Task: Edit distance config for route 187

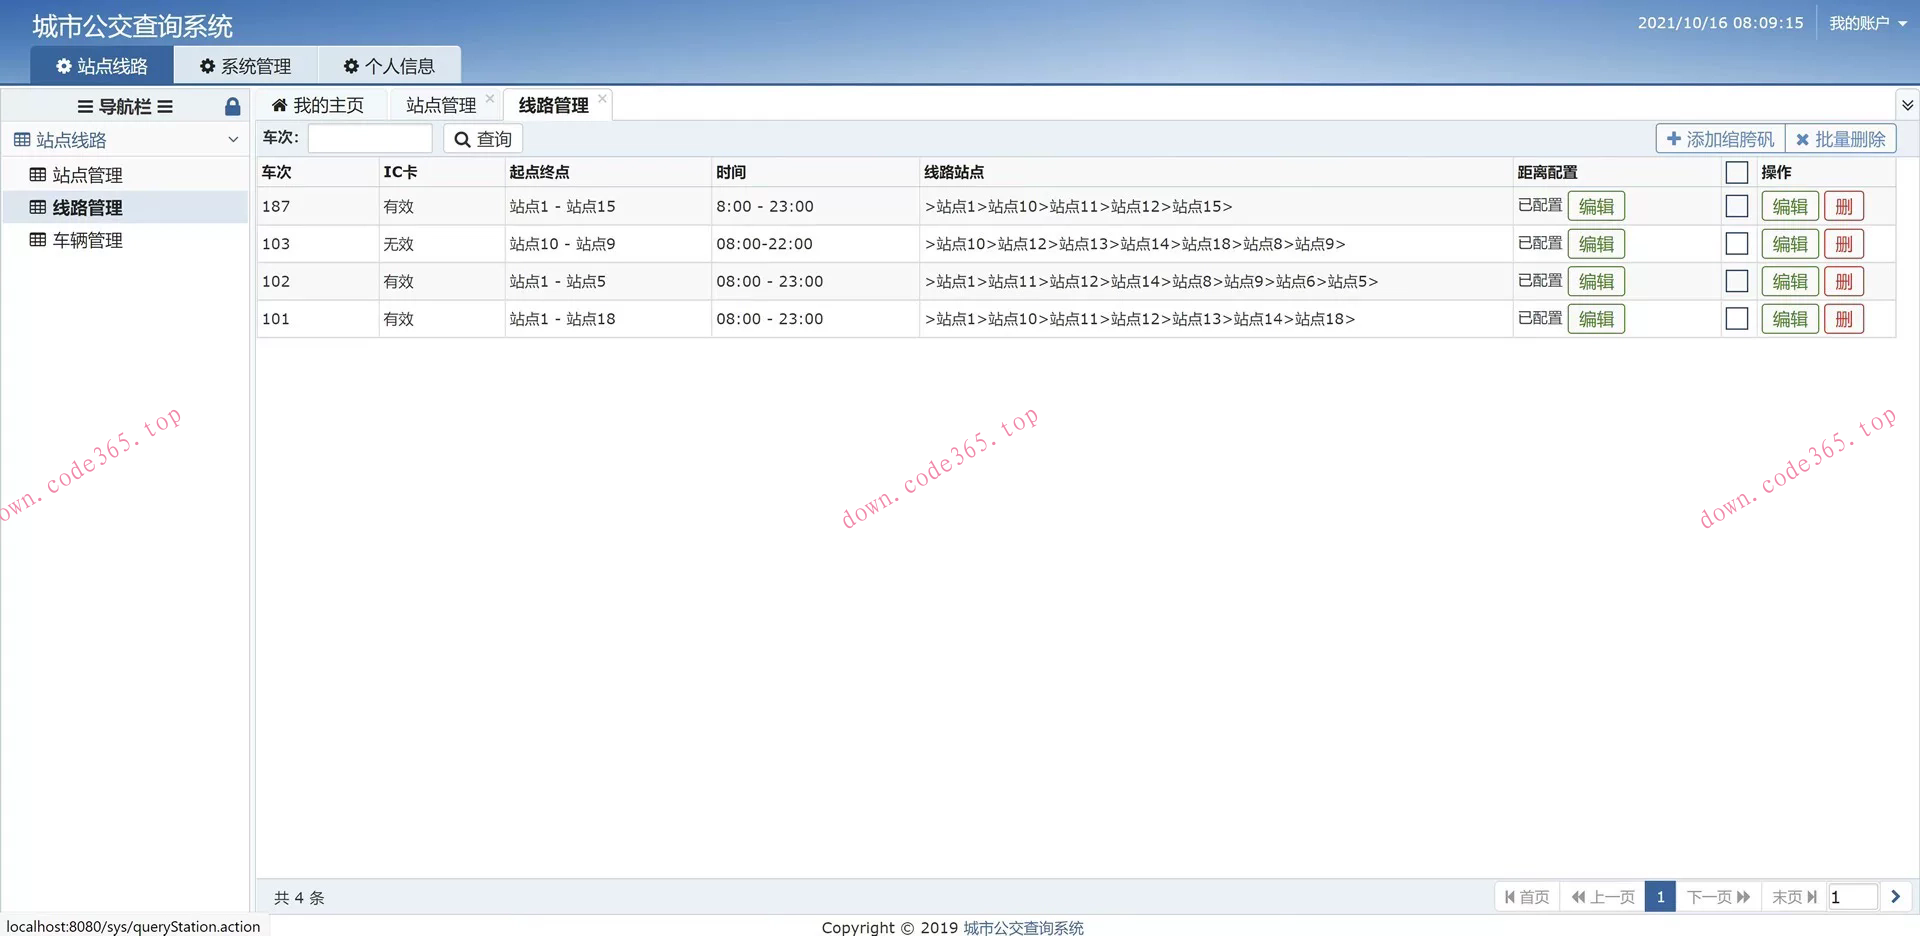Action: pyautogui.click(x=1596, y=207)
